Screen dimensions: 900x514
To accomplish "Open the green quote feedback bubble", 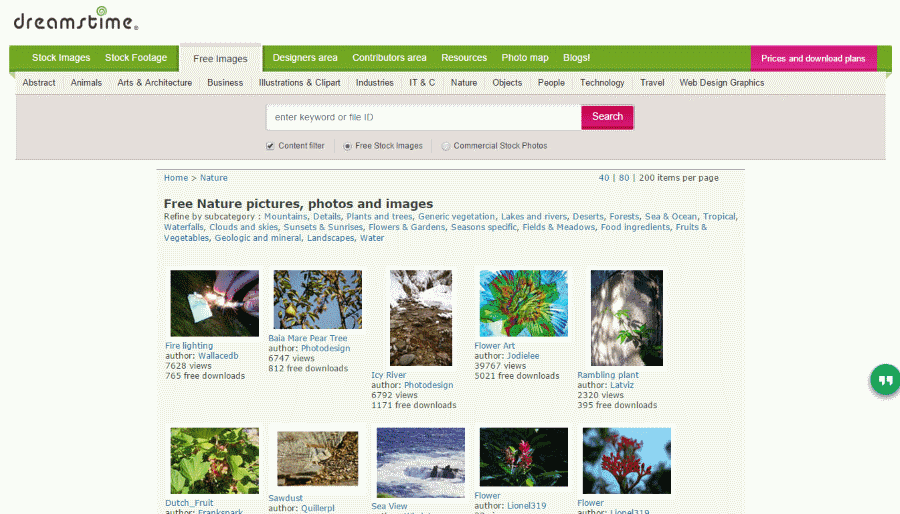I will pos(885,379).
